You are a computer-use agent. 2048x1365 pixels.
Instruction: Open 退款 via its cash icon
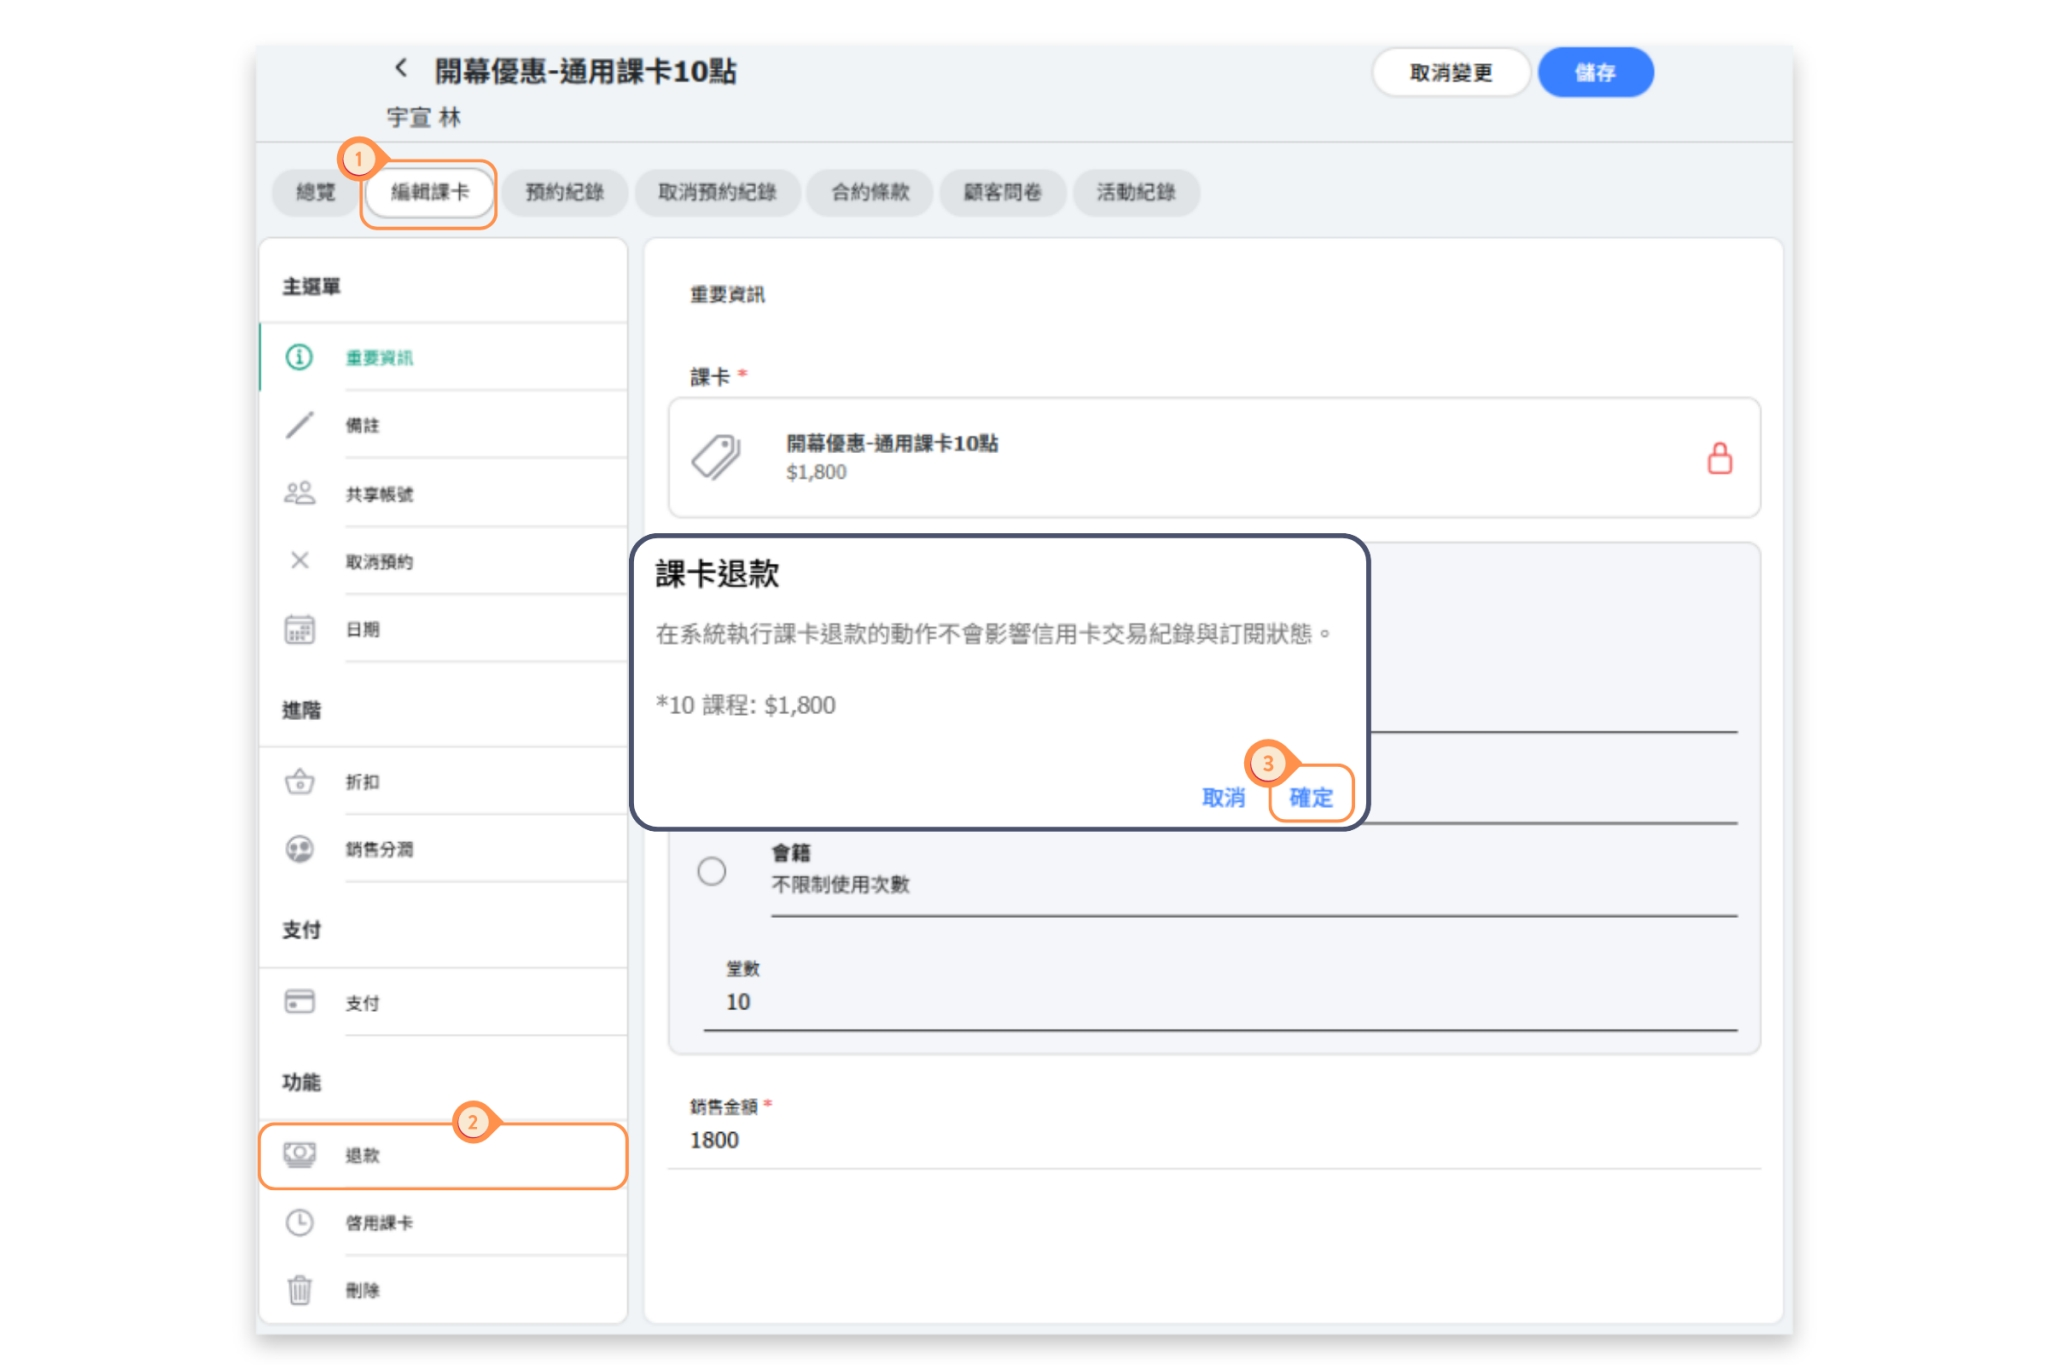pyautogui.click(x=299, y=1154)
